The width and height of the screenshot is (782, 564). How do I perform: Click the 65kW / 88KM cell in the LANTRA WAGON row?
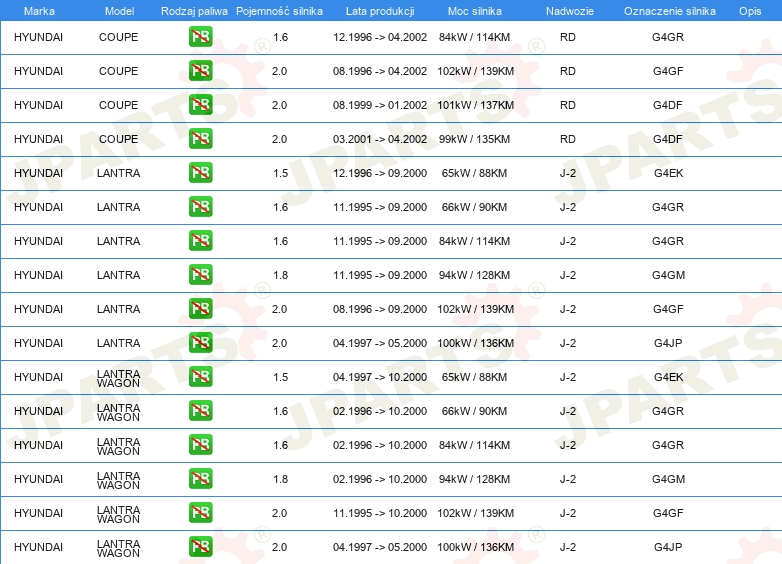click(x=474, y=377)
